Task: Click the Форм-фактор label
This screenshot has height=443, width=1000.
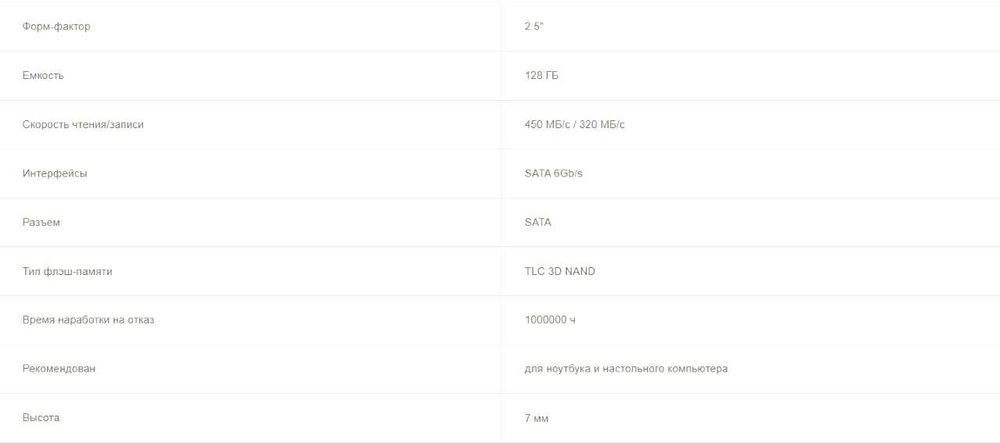Action: click(x=56, y=26)
